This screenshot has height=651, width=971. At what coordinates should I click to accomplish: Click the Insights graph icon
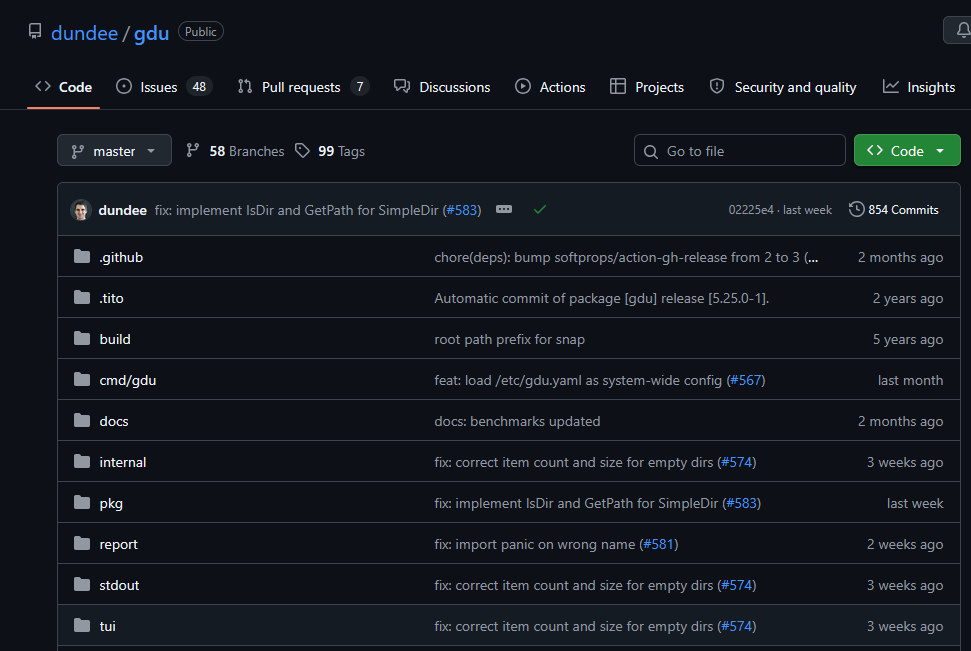[890, 87]
